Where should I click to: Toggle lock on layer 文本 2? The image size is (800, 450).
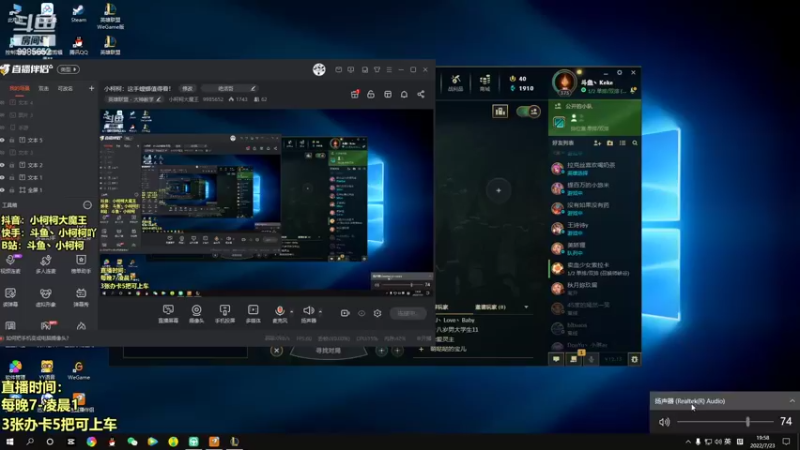[x=12, y=165]
